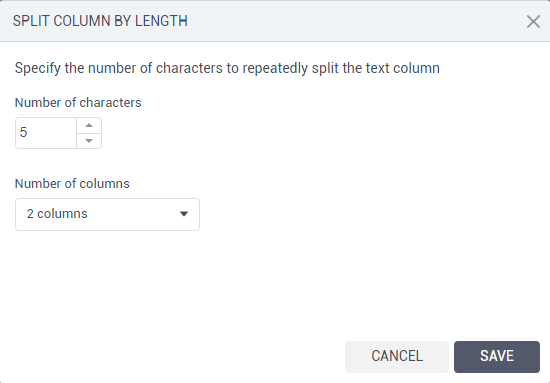
Task: Open the Number of columns dropdown
Action: [107, 214]
